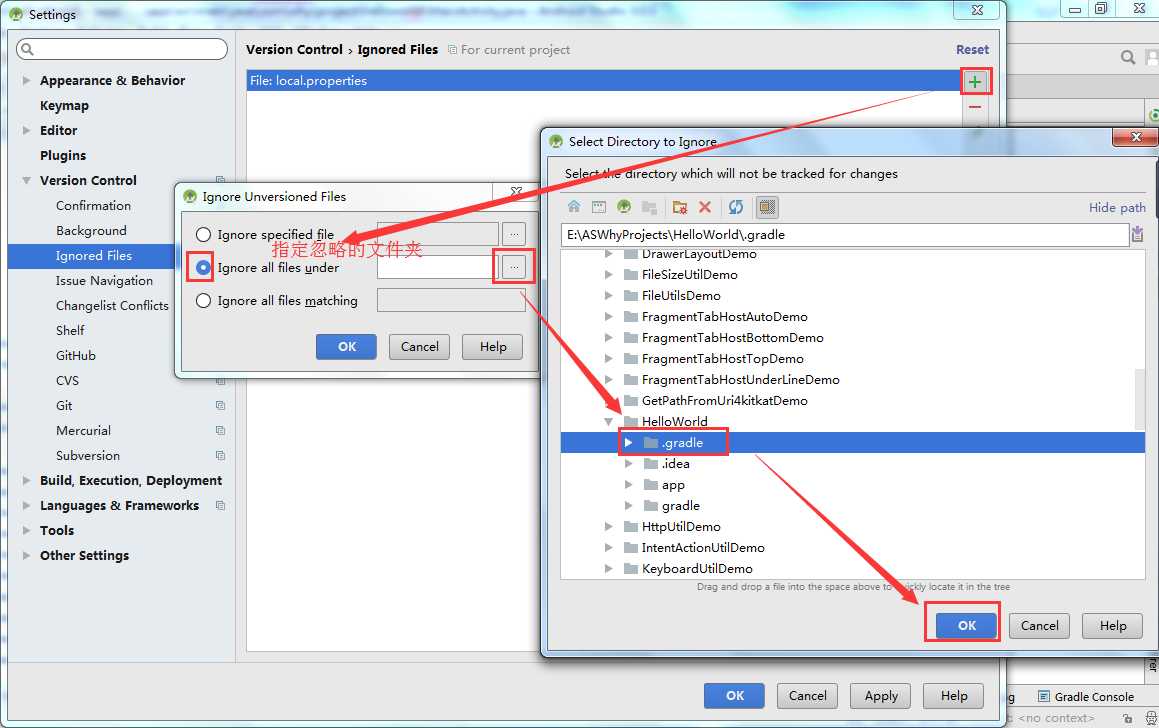Select the app folder in directory tree
The width and height of the screenshot is (1159, 728).
coord(673,485)
